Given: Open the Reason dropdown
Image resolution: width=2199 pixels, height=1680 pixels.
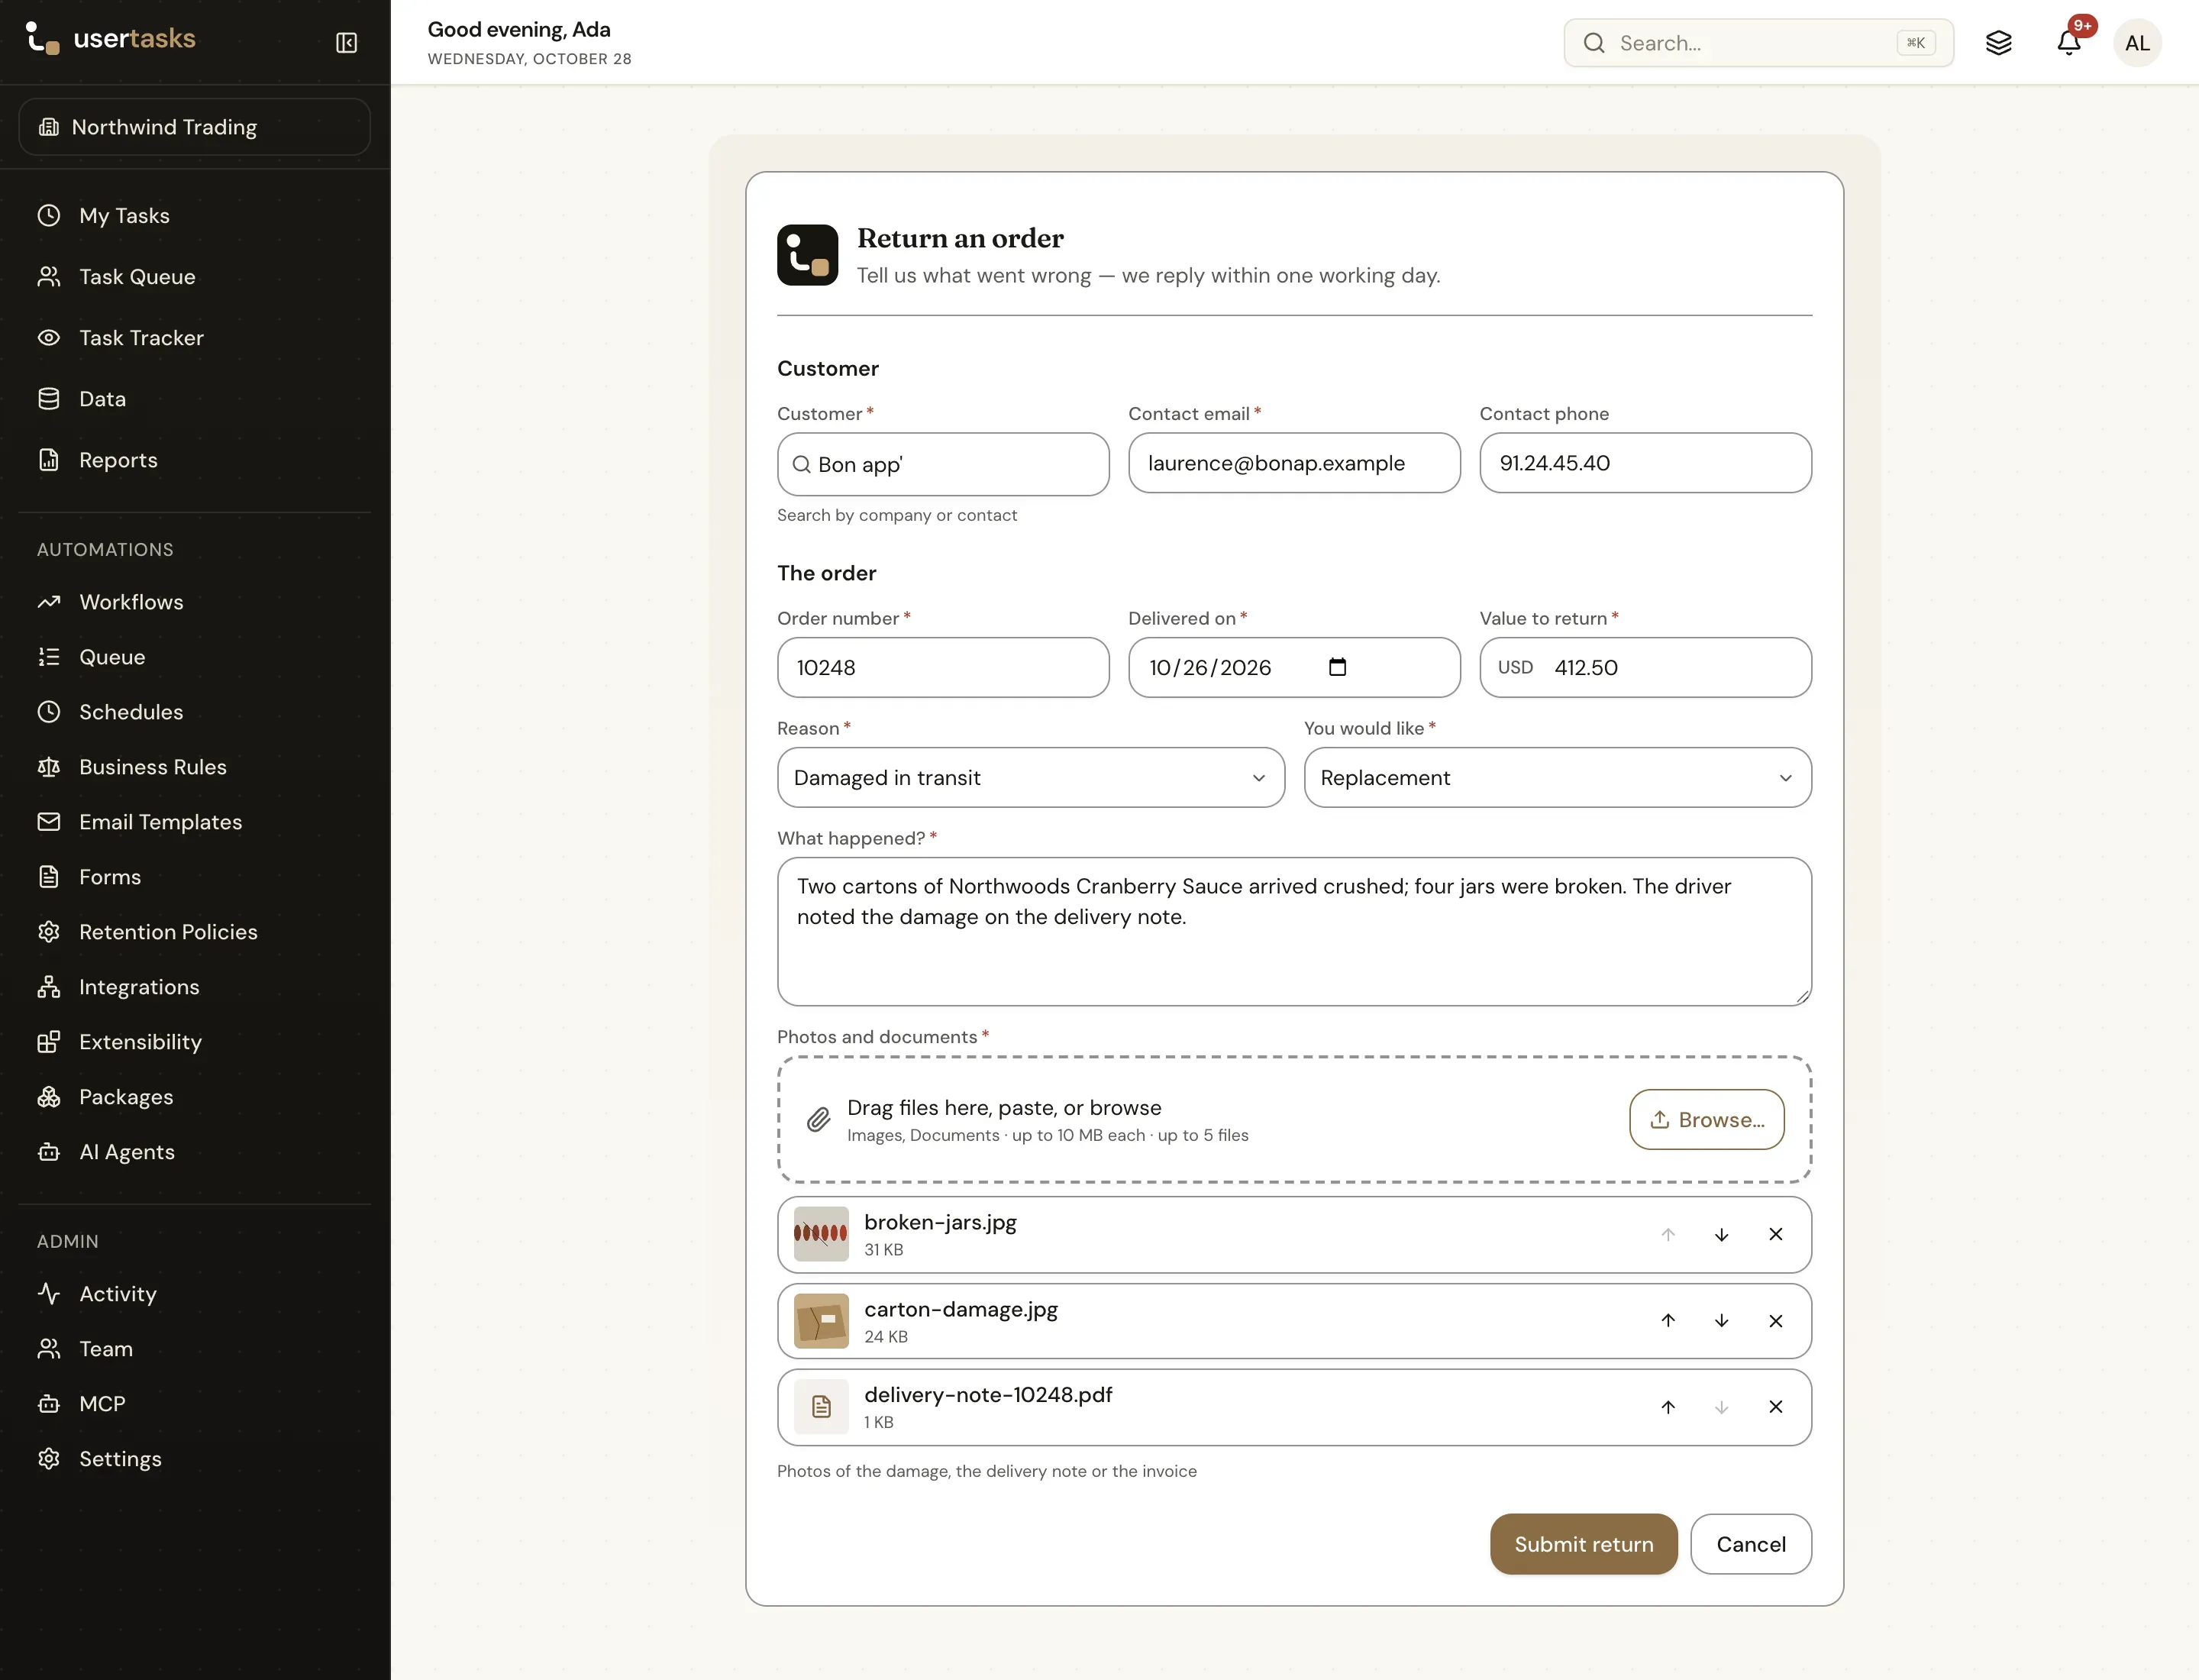Looking at the screenshot, I should [x=1030, y=777].
